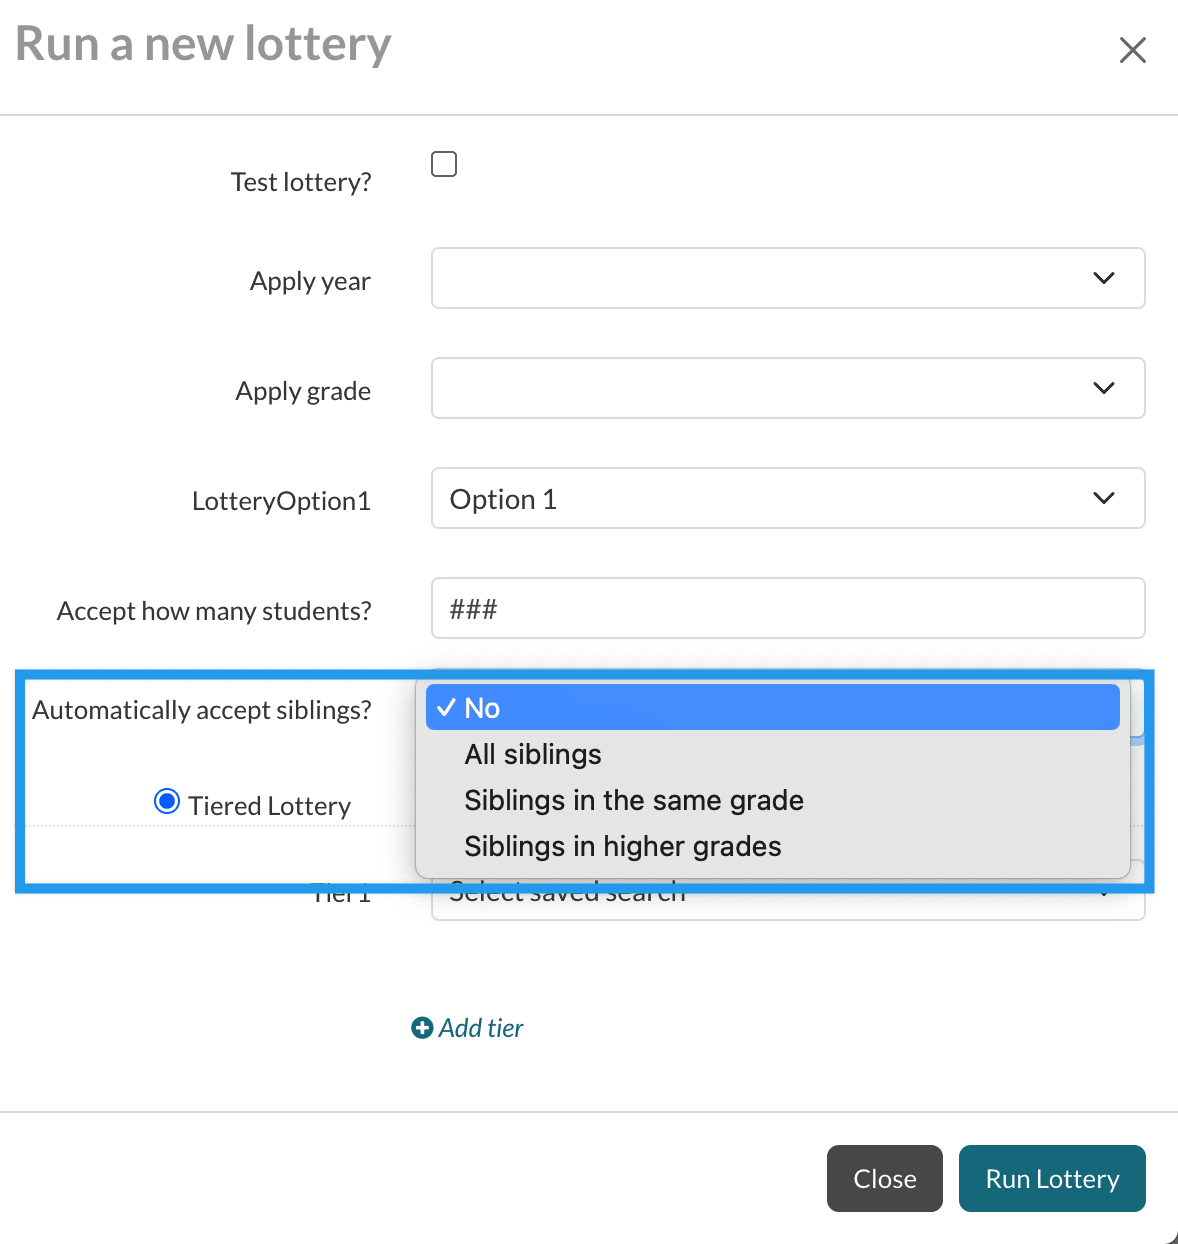Click the Add tier link
This screenshot has height=1244, width=1178.
(481, 1028)
